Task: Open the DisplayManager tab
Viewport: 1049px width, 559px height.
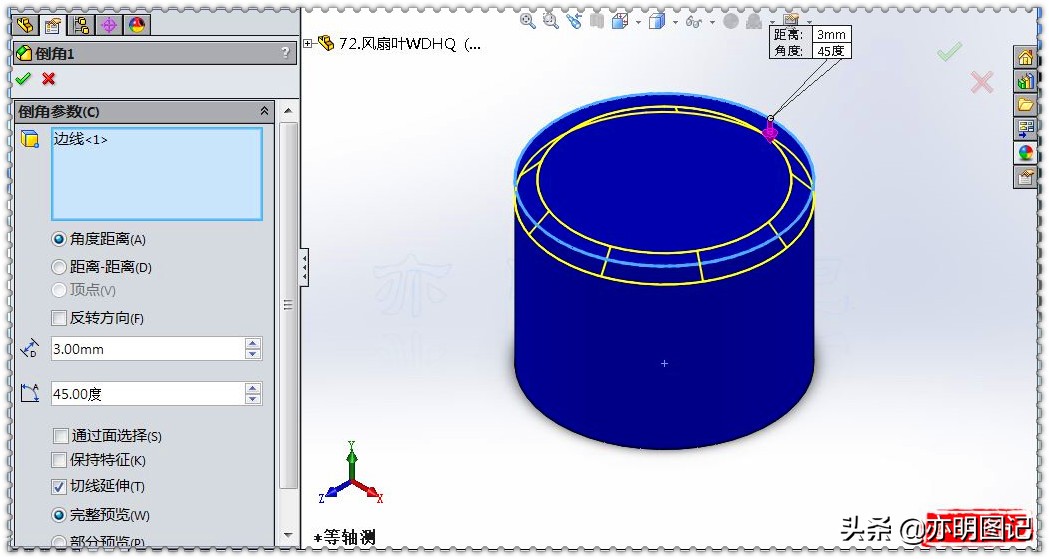Action: 137,25
